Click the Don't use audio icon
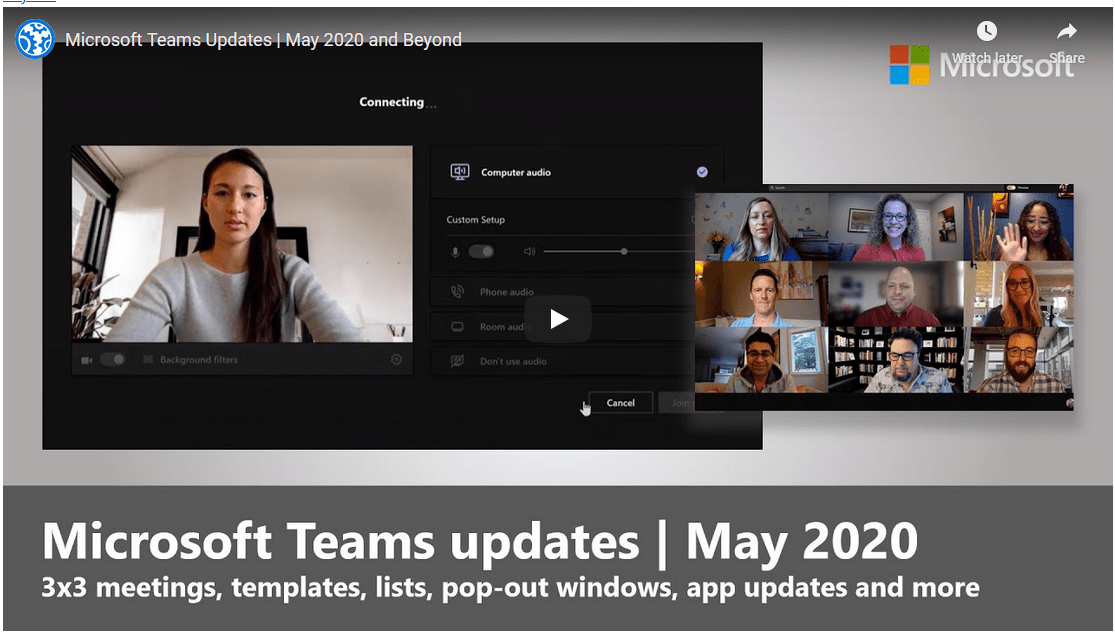The width and height of the screenshot is (1115, 632). (457, 361)
